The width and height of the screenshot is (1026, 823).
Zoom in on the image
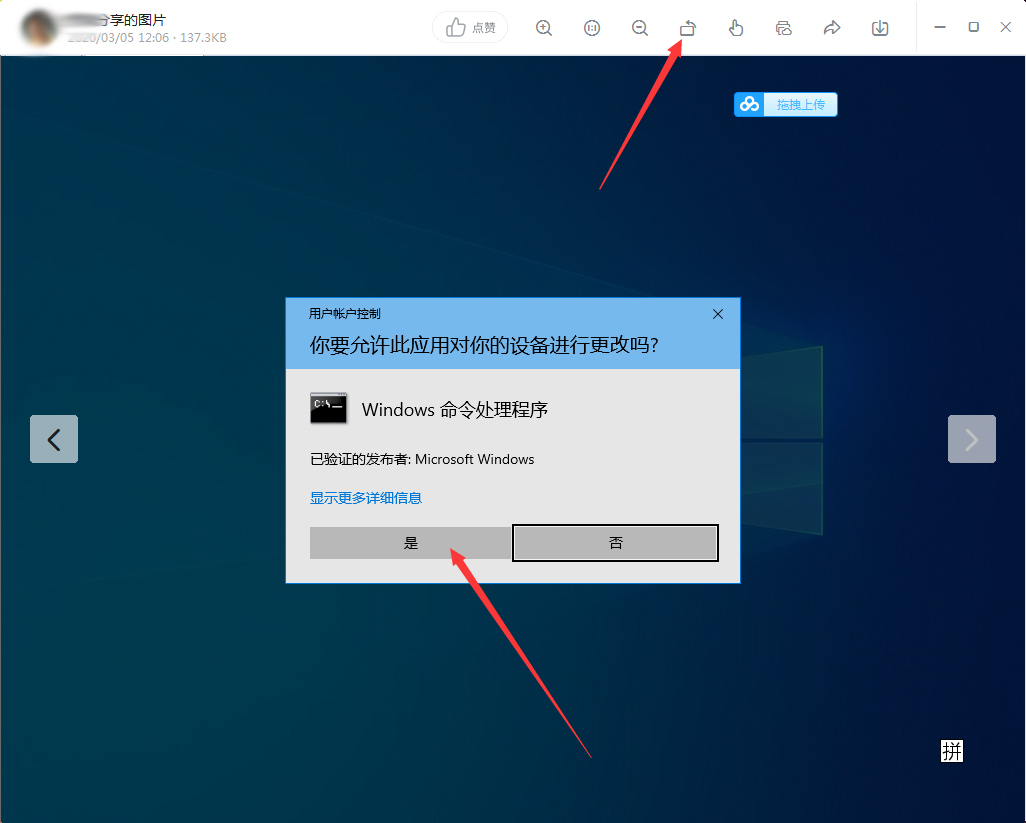(544, 28)
